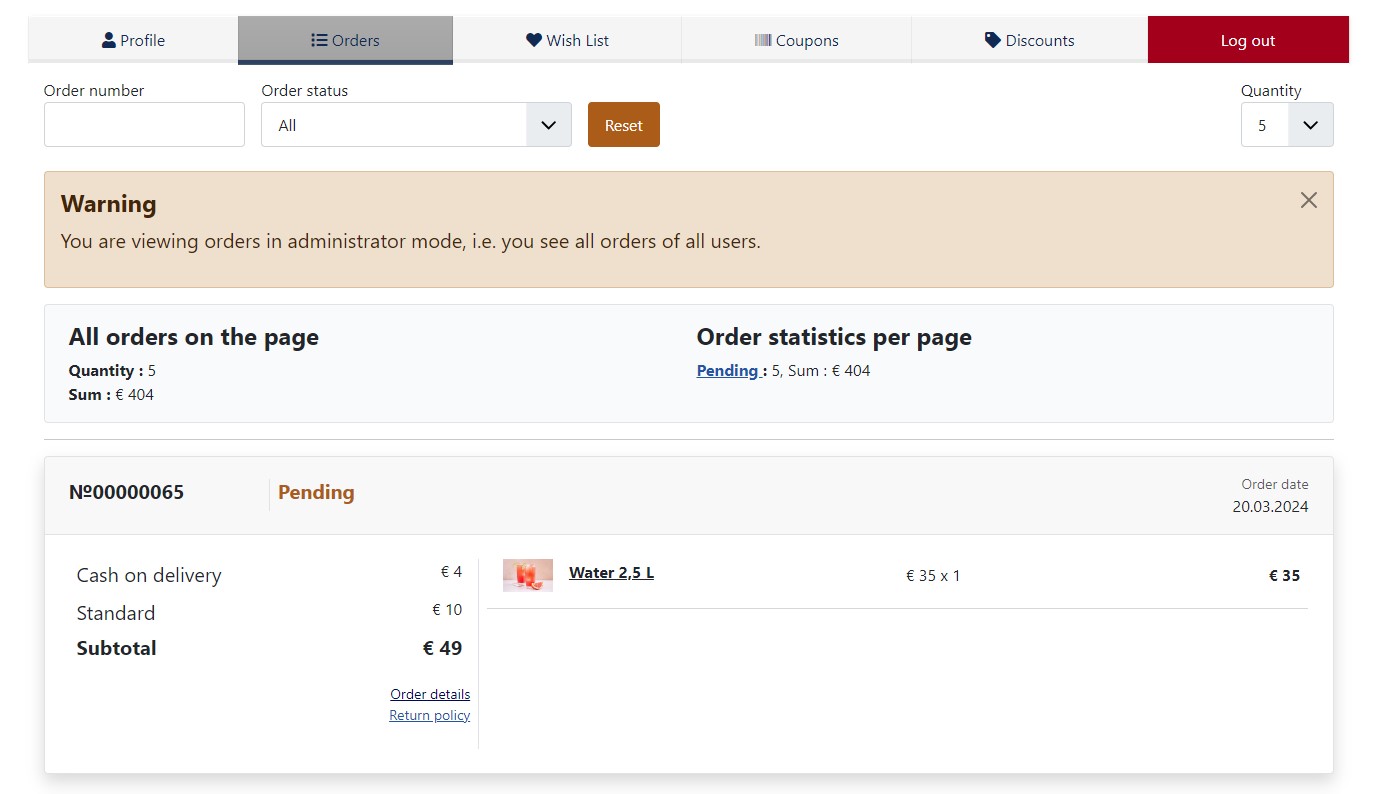Open the Order details link

(430, 694)
